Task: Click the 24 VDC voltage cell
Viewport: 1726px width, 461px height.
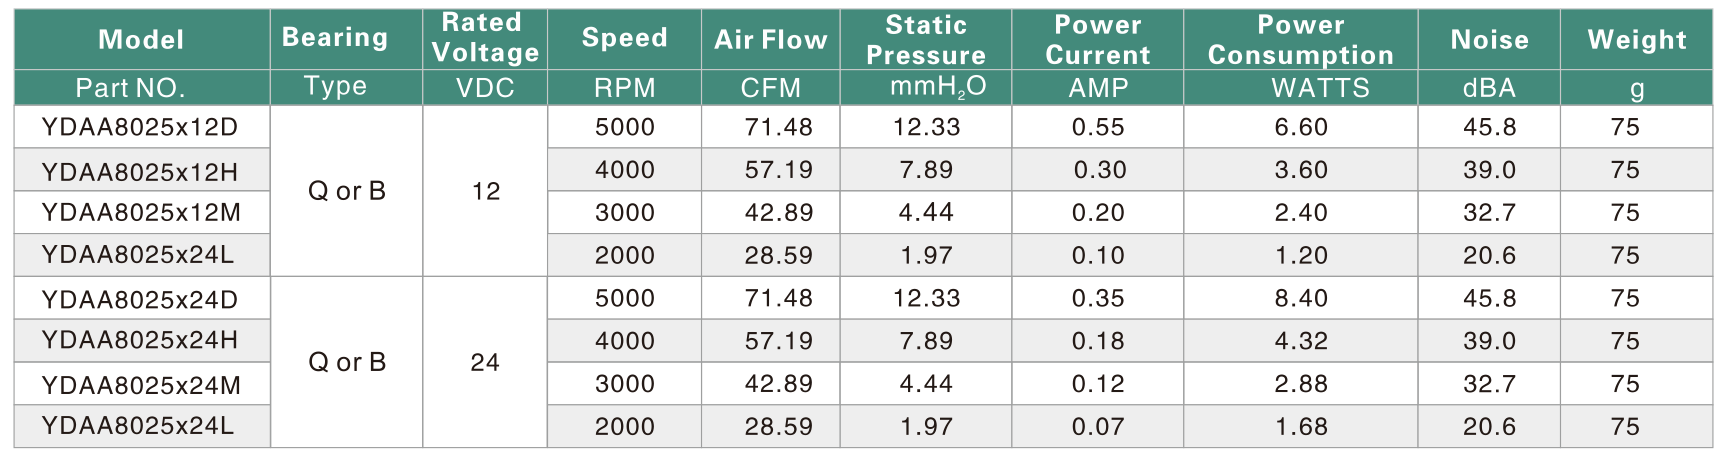Action: [485, 362]
